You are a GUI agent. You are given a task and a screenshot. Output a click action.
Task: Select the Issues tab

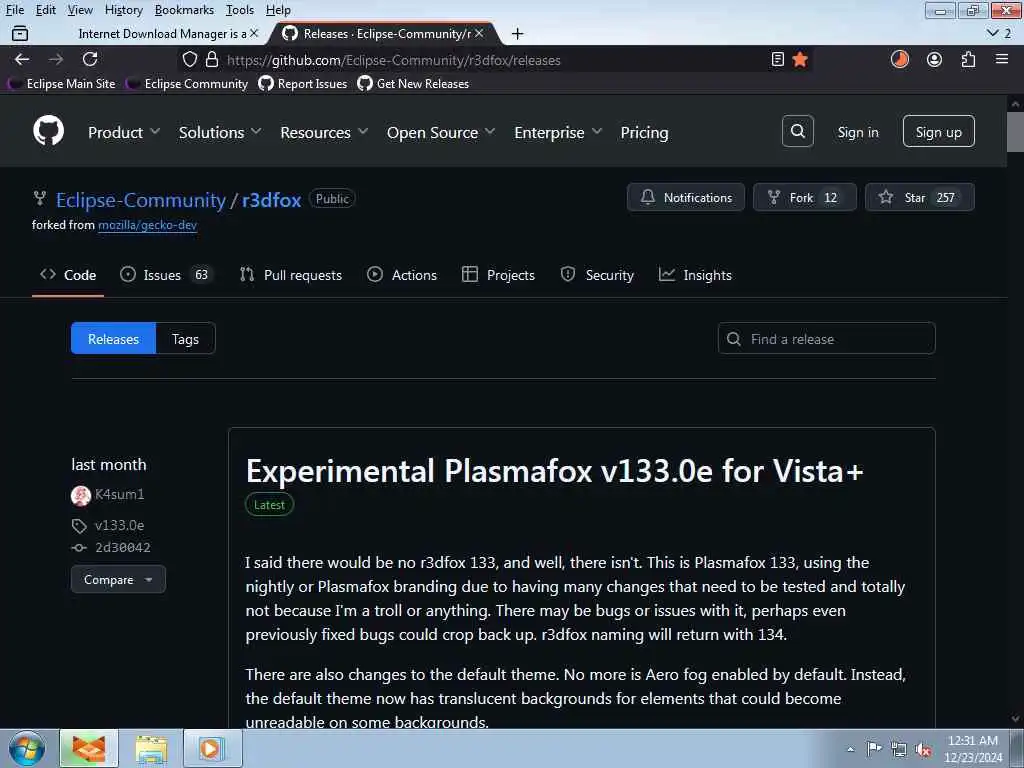pos(165,275)
